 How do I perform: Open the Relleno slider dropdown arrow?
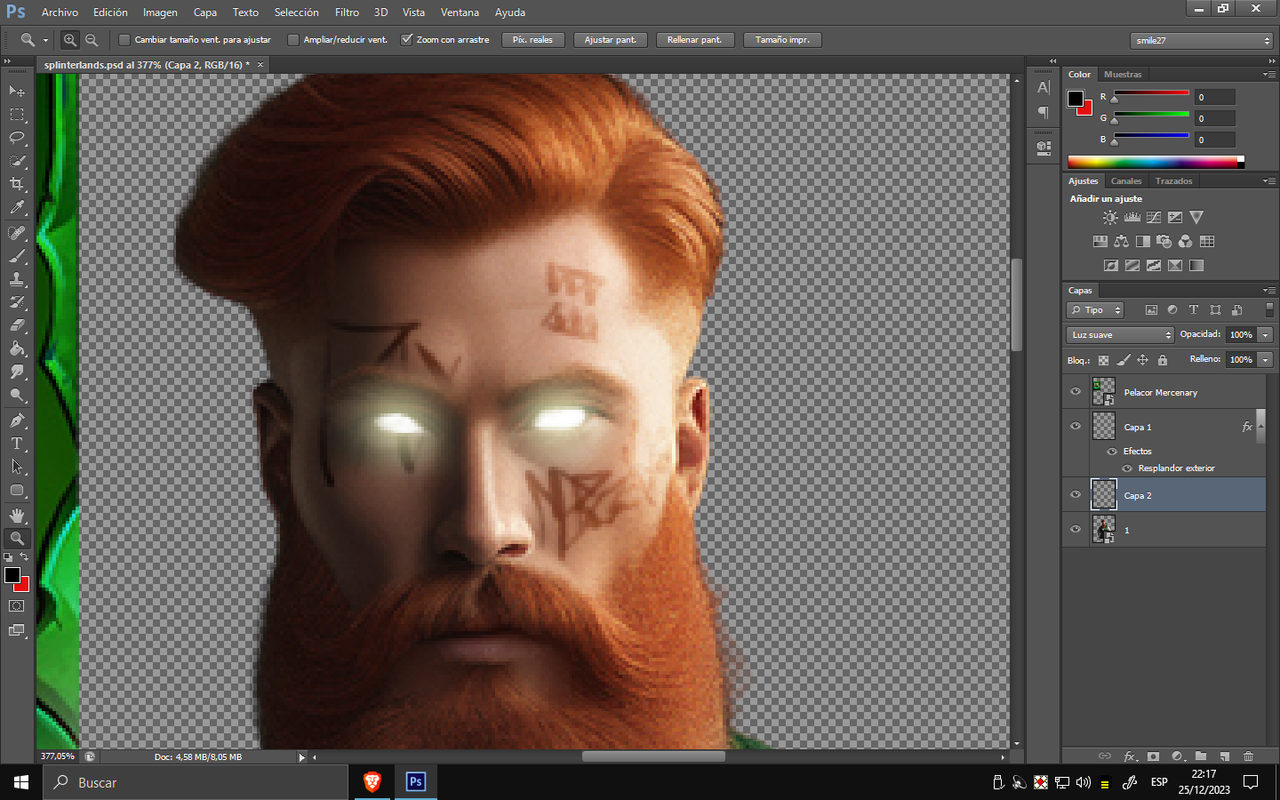point(1266,359)
